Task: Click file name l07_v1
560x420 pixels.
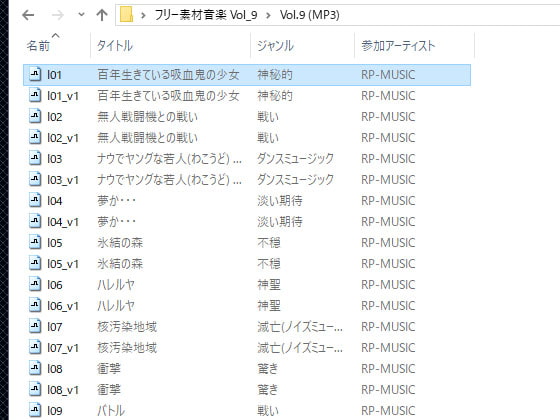Action: coord(63,348)
